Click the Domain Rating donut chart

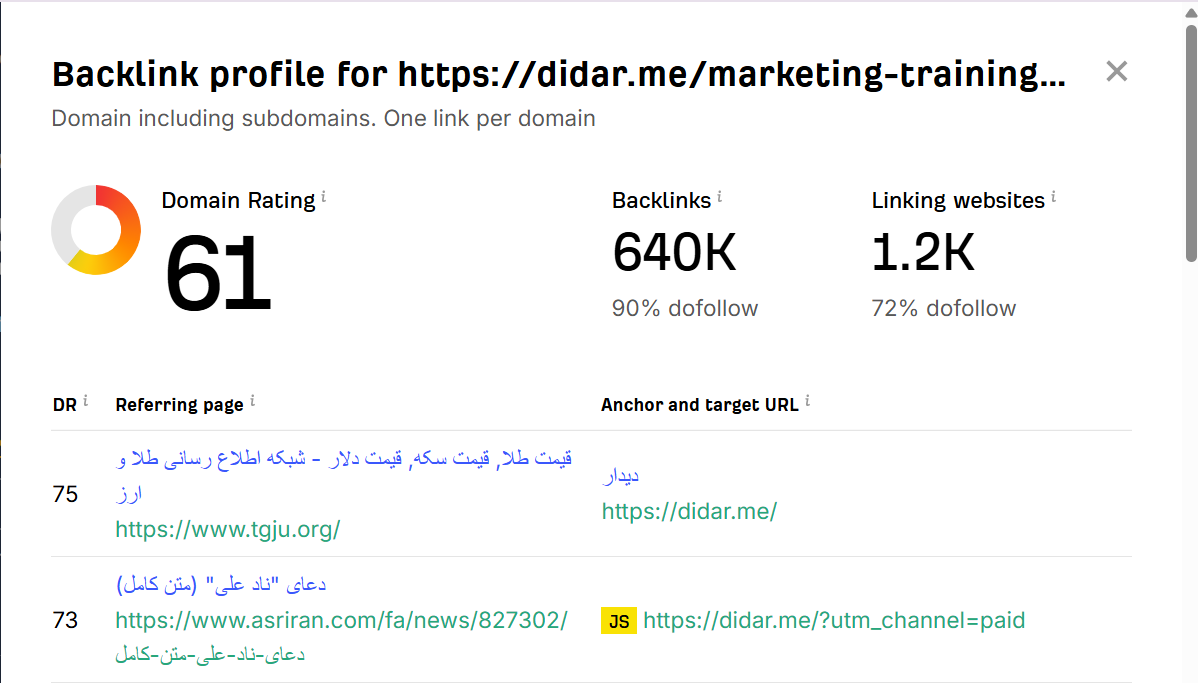click(96, 229)
